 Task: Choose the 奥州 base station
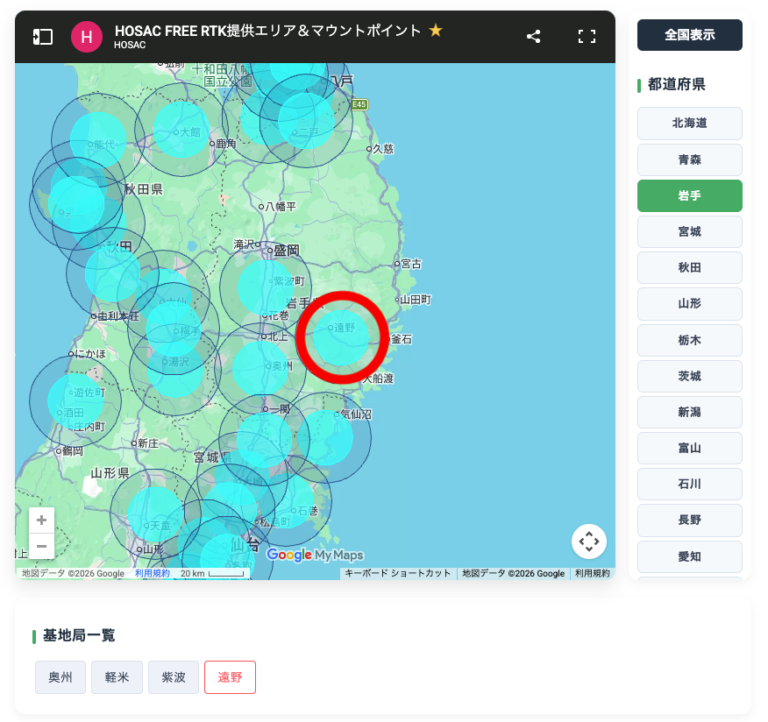(x=60, y=677)
